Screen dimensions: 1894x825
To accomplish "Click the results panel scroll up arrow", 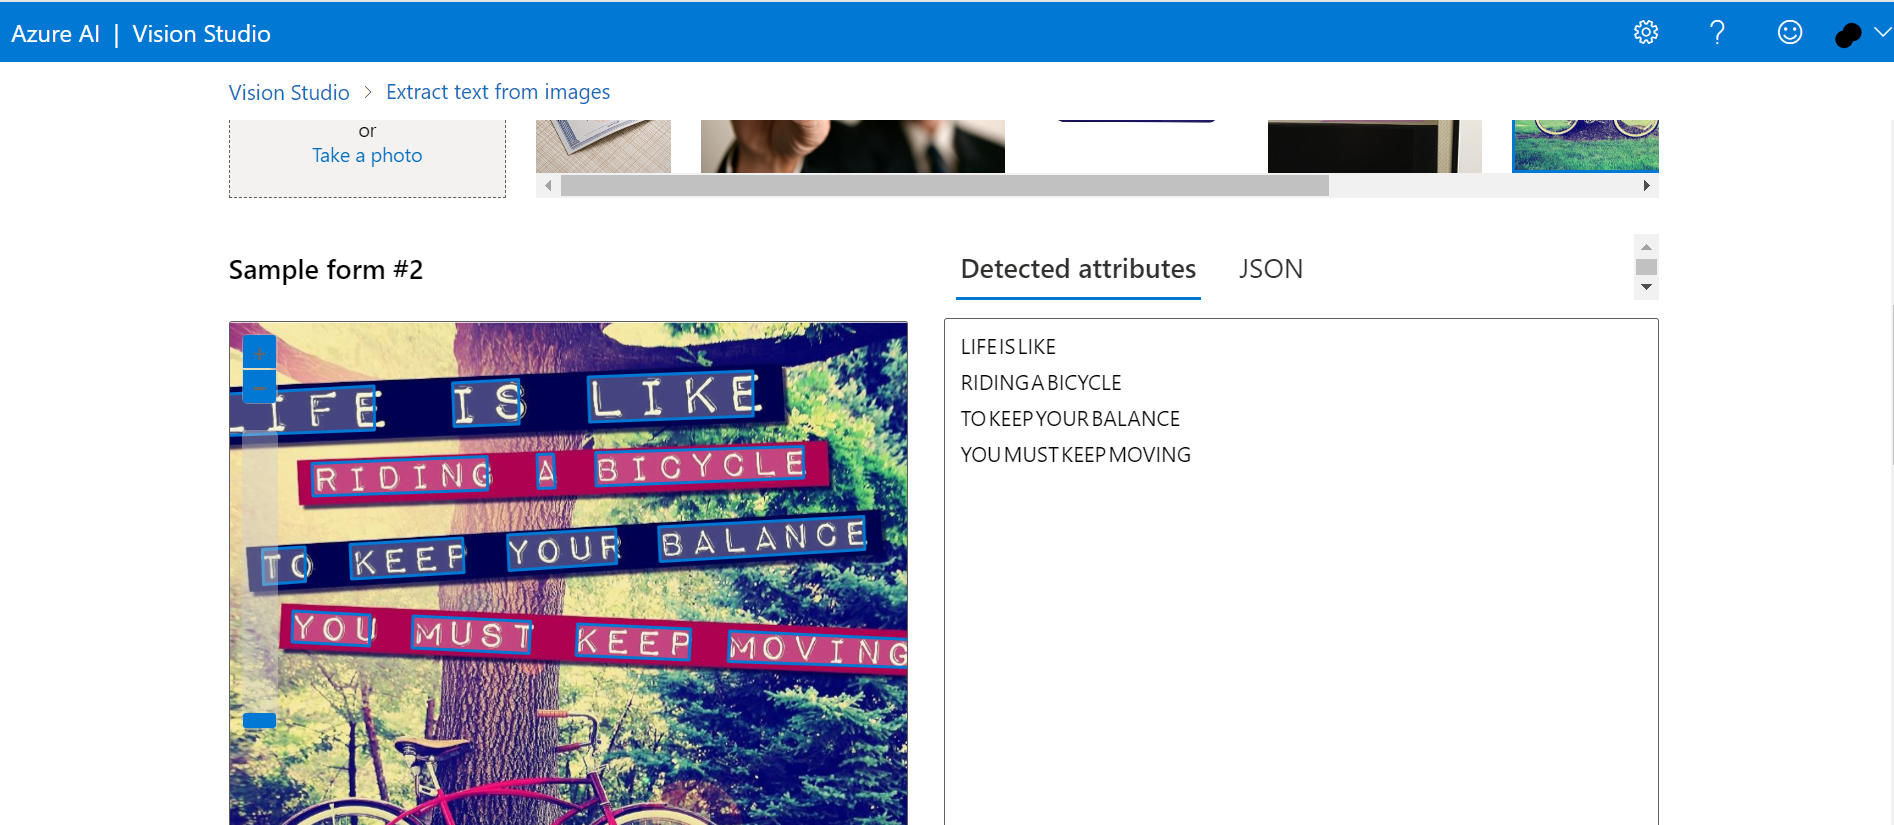I will point(1646,246).
